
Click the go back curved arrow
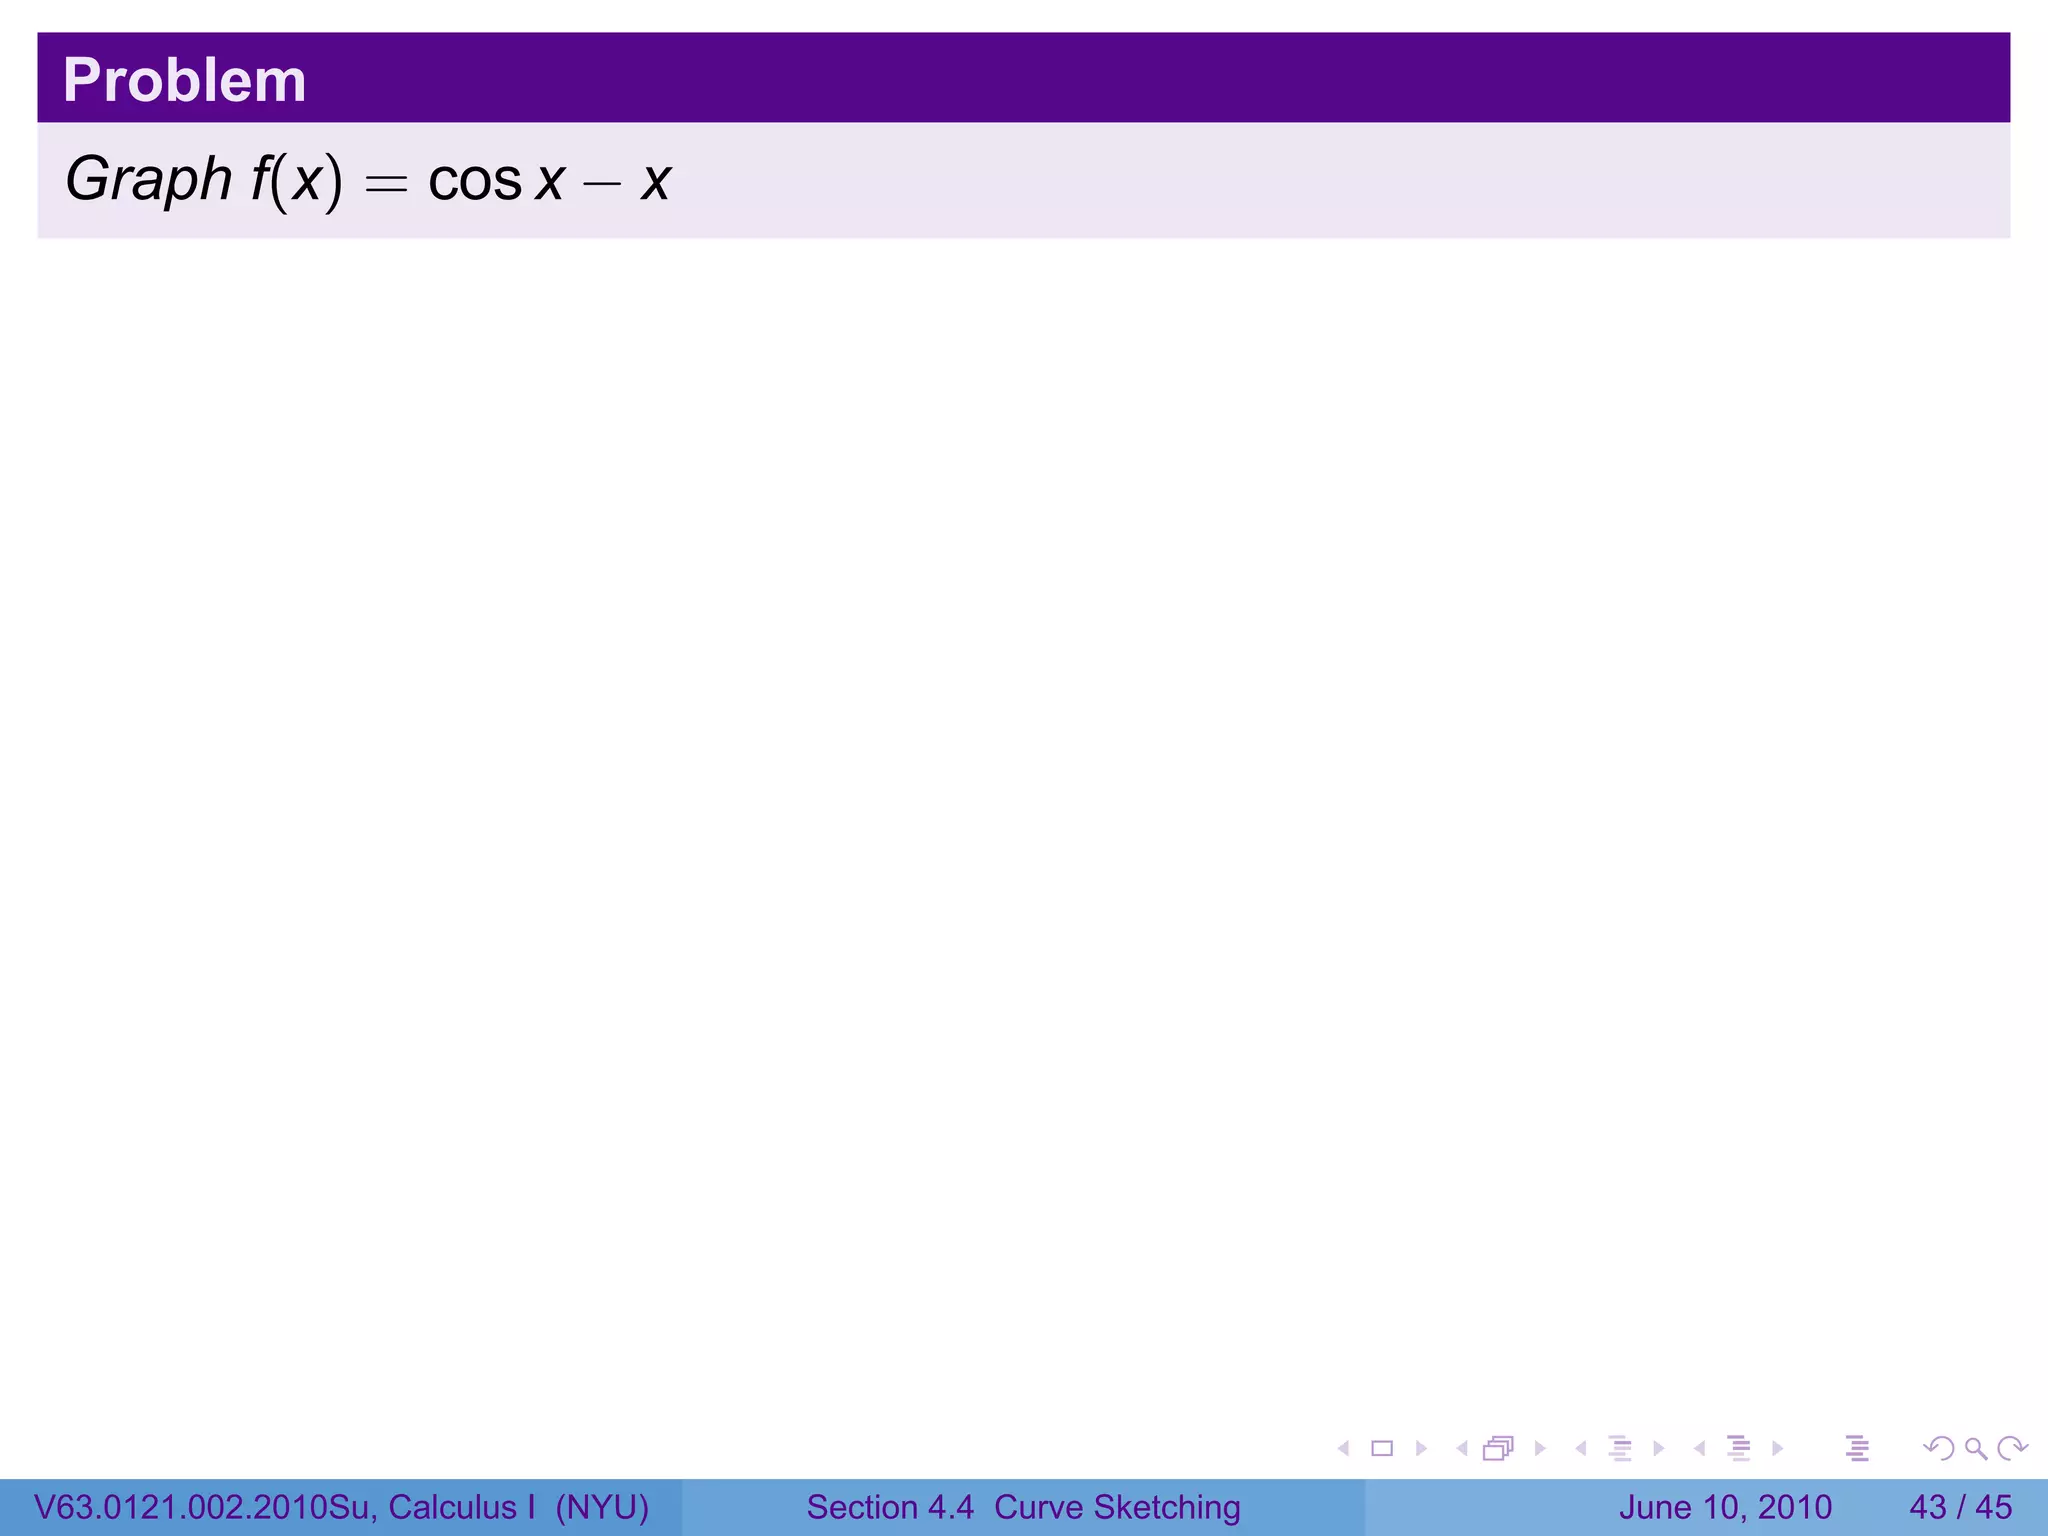(1939, 1448)
